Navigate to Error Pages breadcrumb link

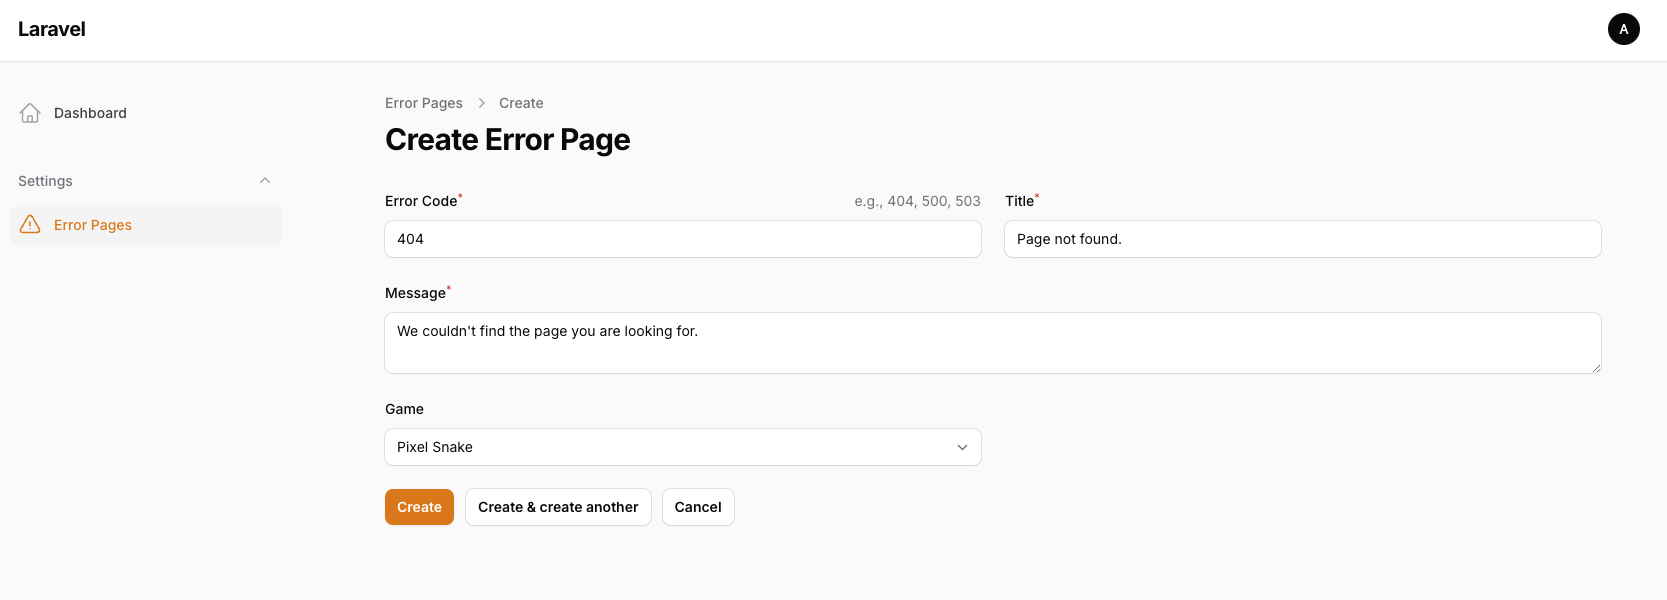click(424, 103)
